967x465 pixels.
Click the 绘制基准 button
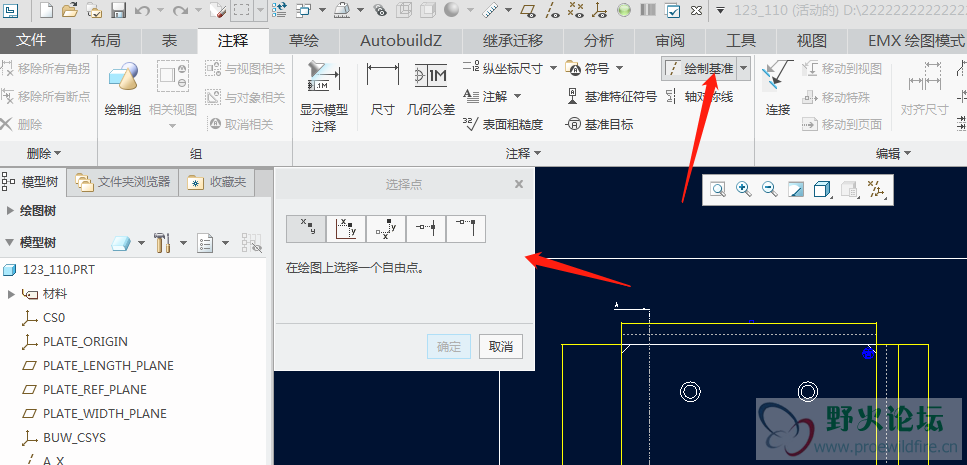tap(699, 68)
